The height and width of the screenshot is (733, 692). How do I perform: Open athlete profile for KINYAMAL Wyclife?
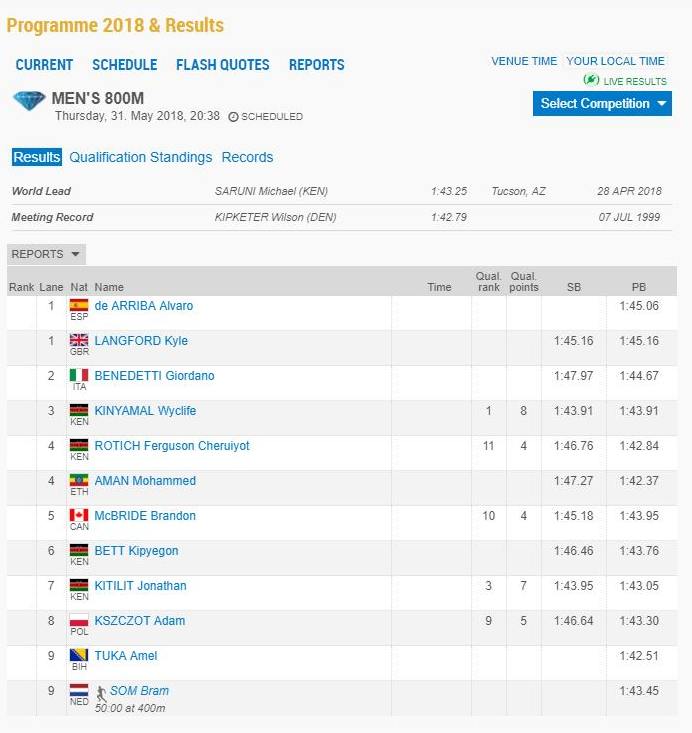click(145, 411)
